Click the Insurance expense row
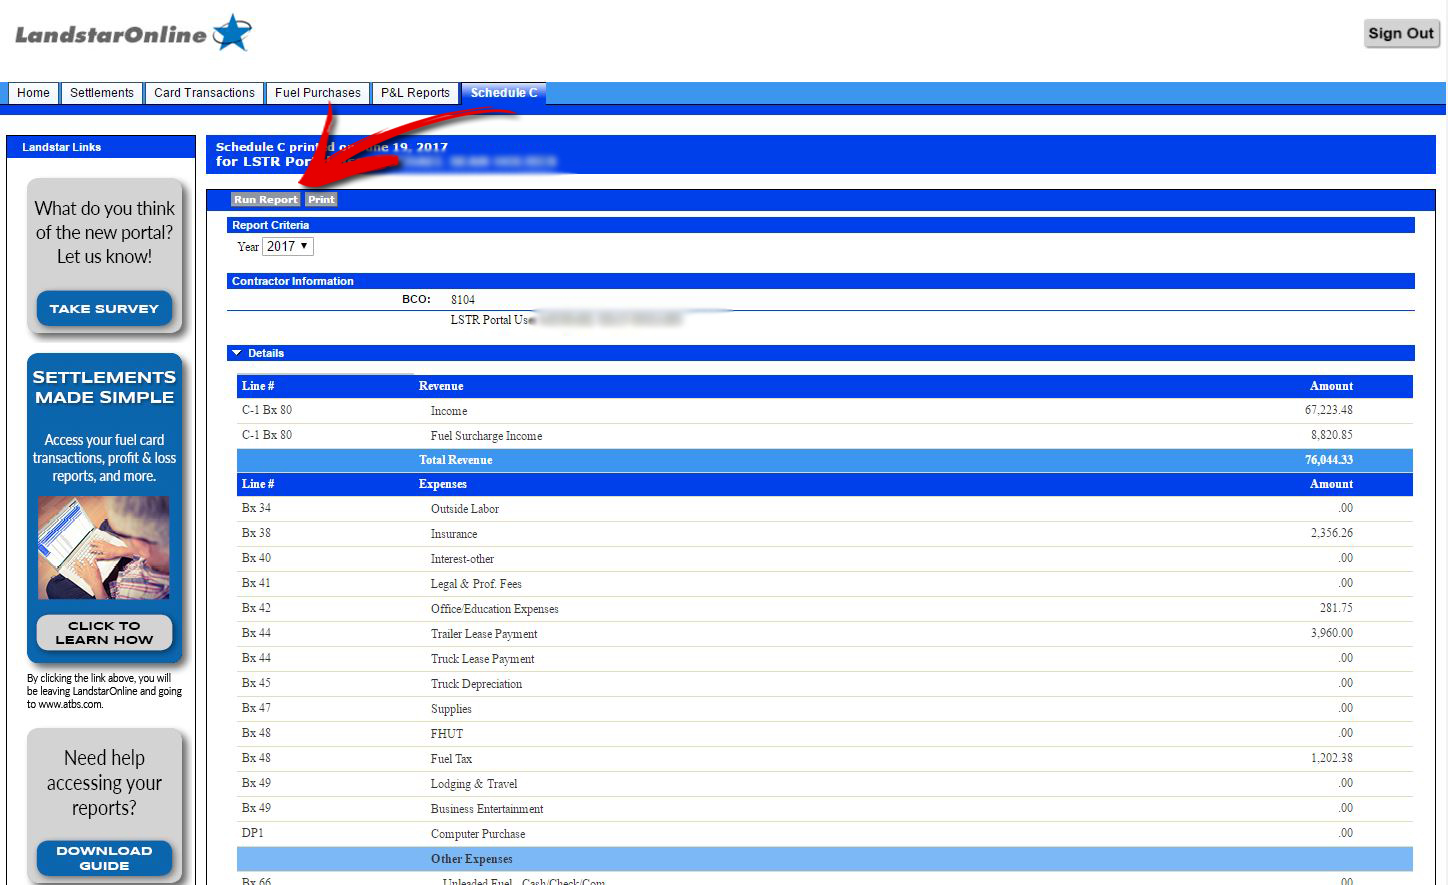1448x885 pixels. pyautogui.click(x=825, y=533)
